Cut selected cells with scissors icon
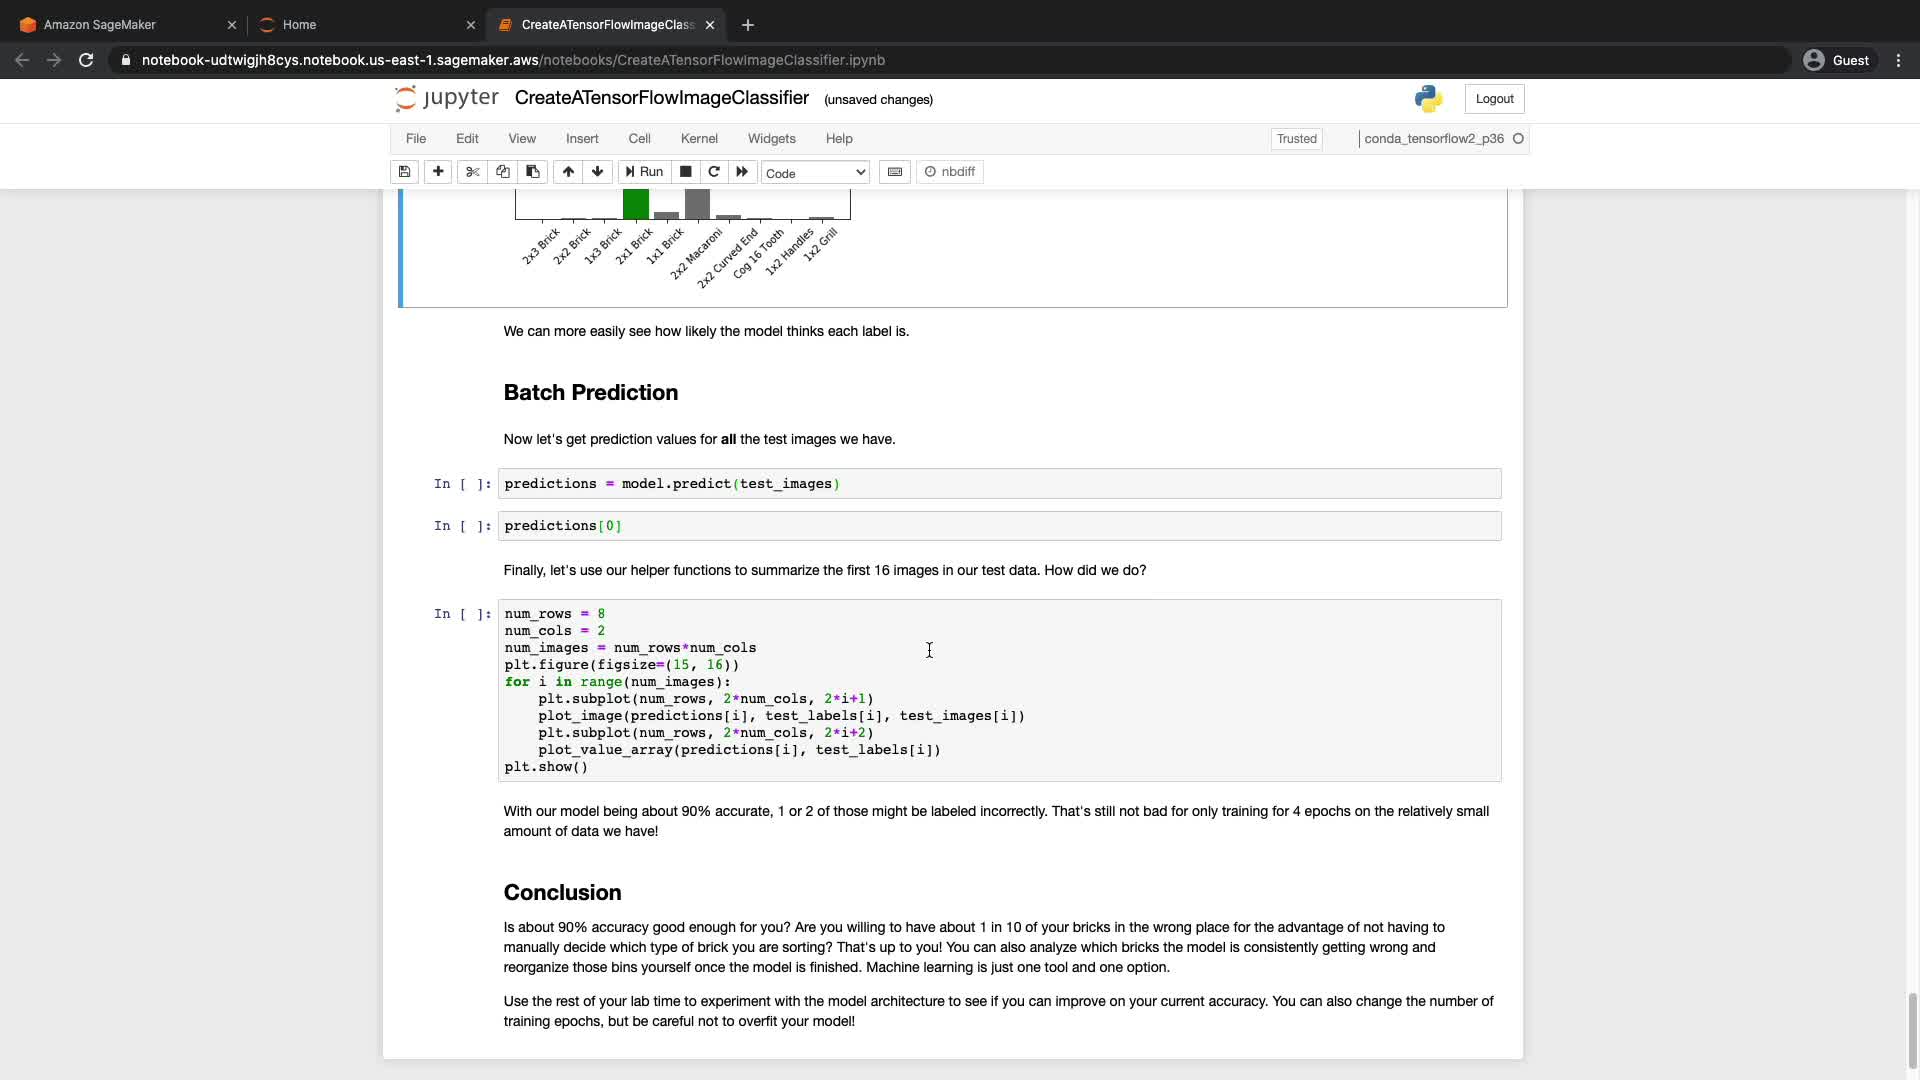This screenshot has height=1080, width=1920. 473,172
